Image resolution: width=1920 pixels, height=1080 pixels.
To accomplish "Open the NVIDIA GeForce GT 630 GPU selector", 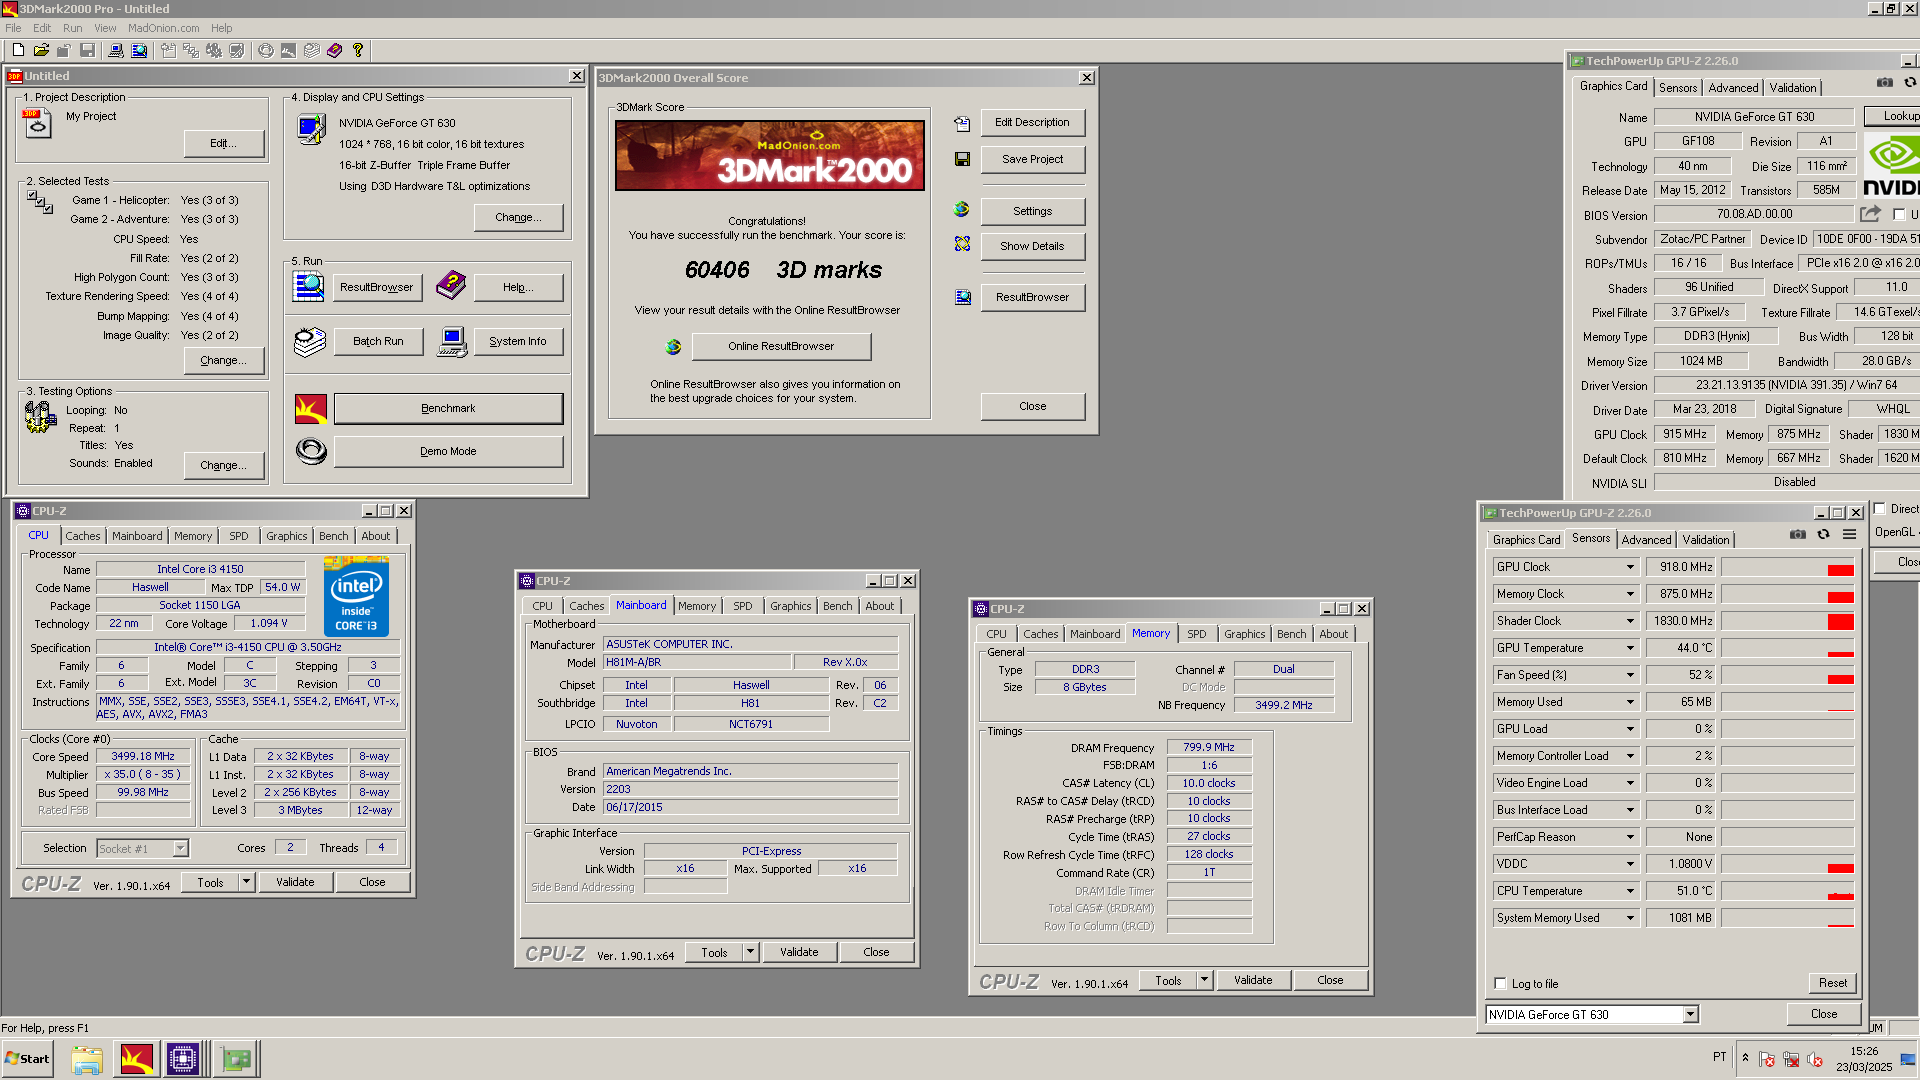I will [x=1592, y=1015].
